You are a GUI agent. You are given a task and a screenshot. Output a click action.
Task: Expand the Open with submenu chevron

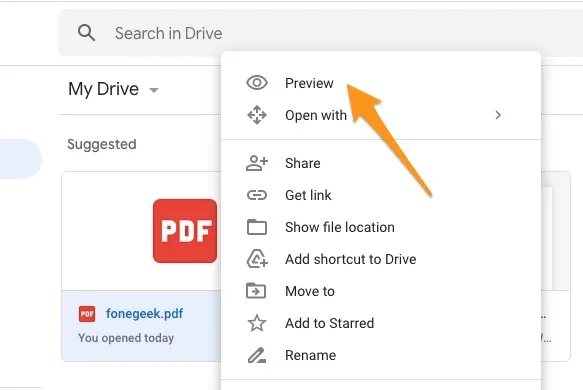click(x=498, y=115)
